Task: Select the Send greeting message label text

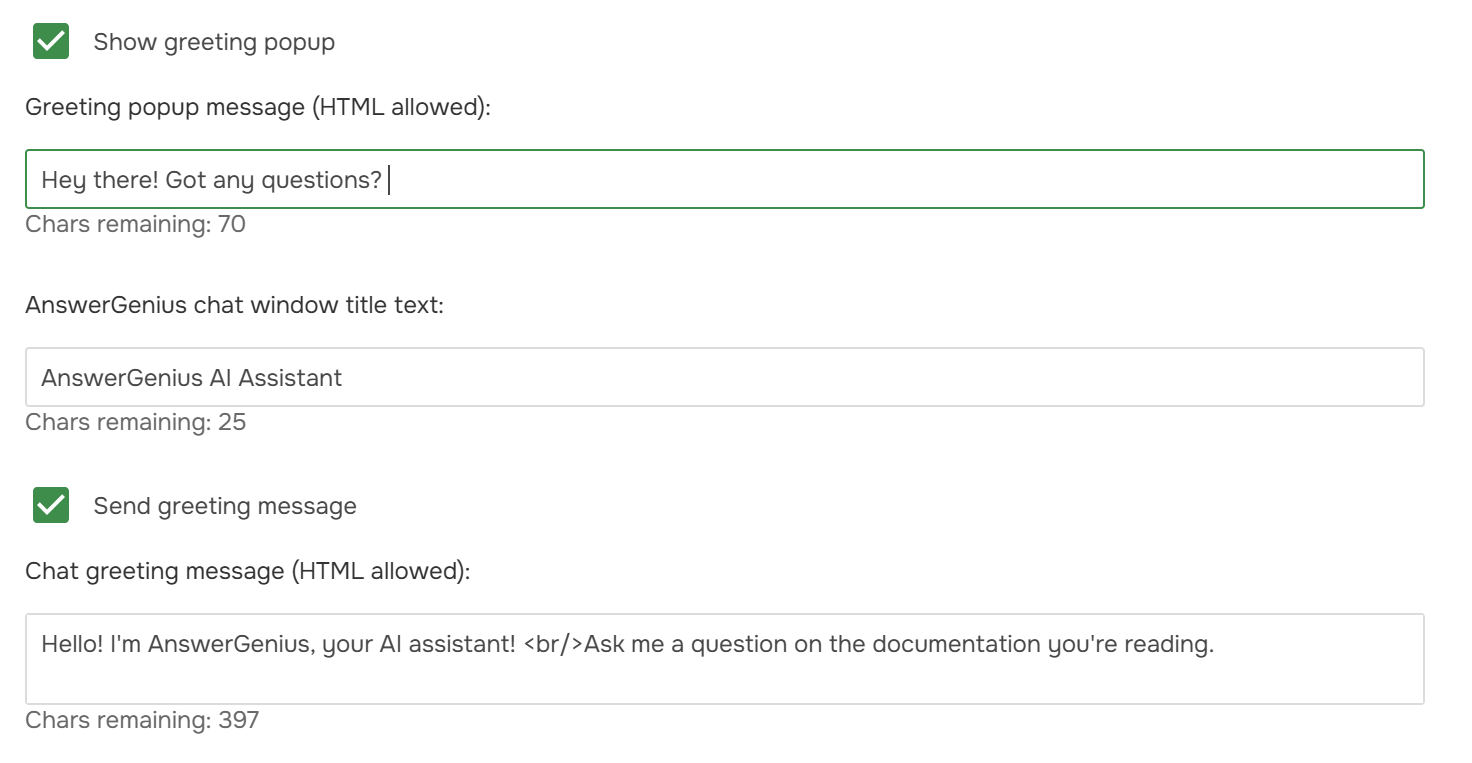Action: 224,506
